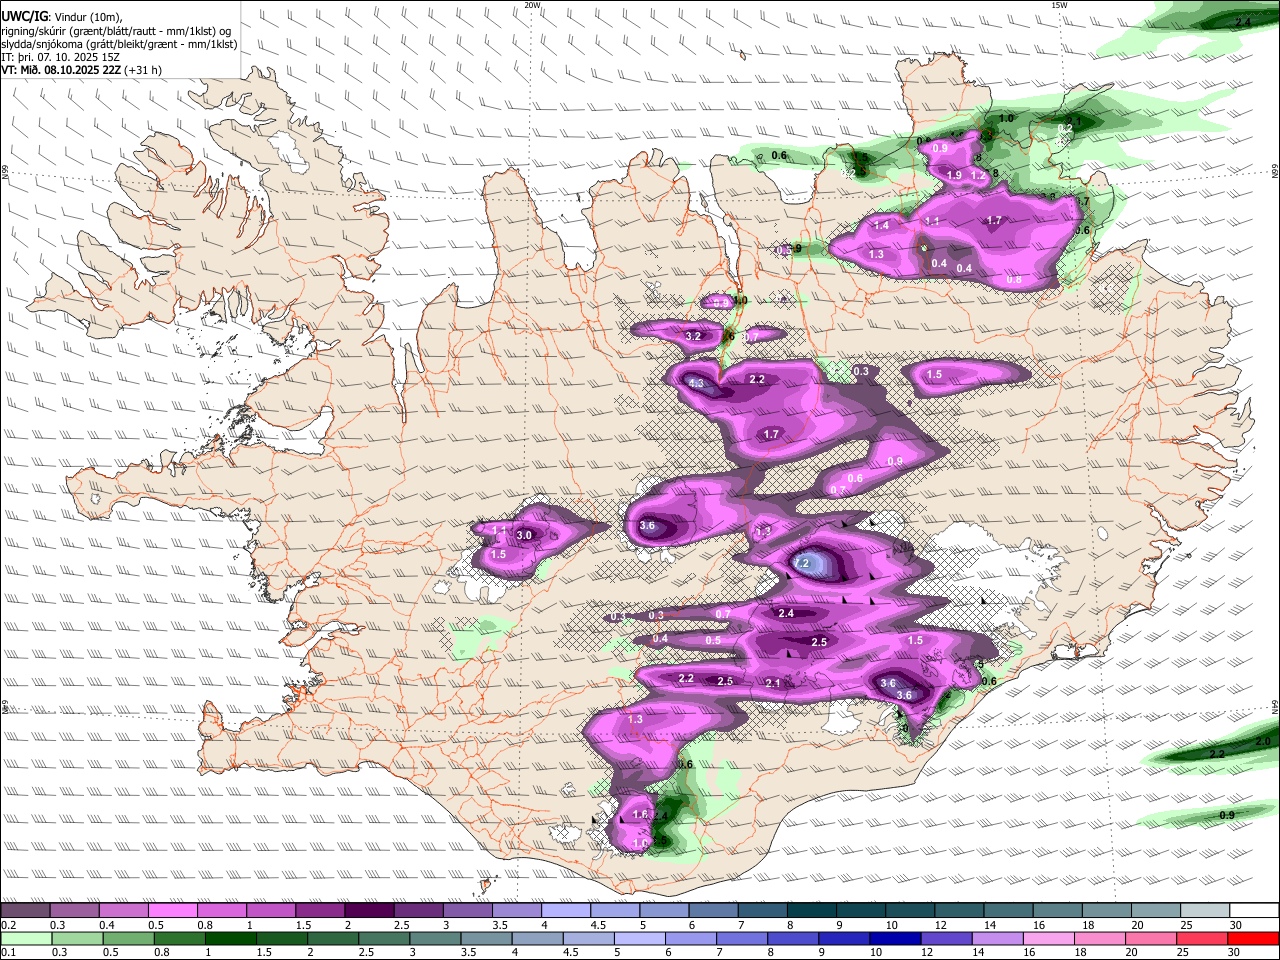The image size is (1280, 960).
Task: Click pale gray upper legend swatch between 25 and 30
Action: (x=1206, y=910)
